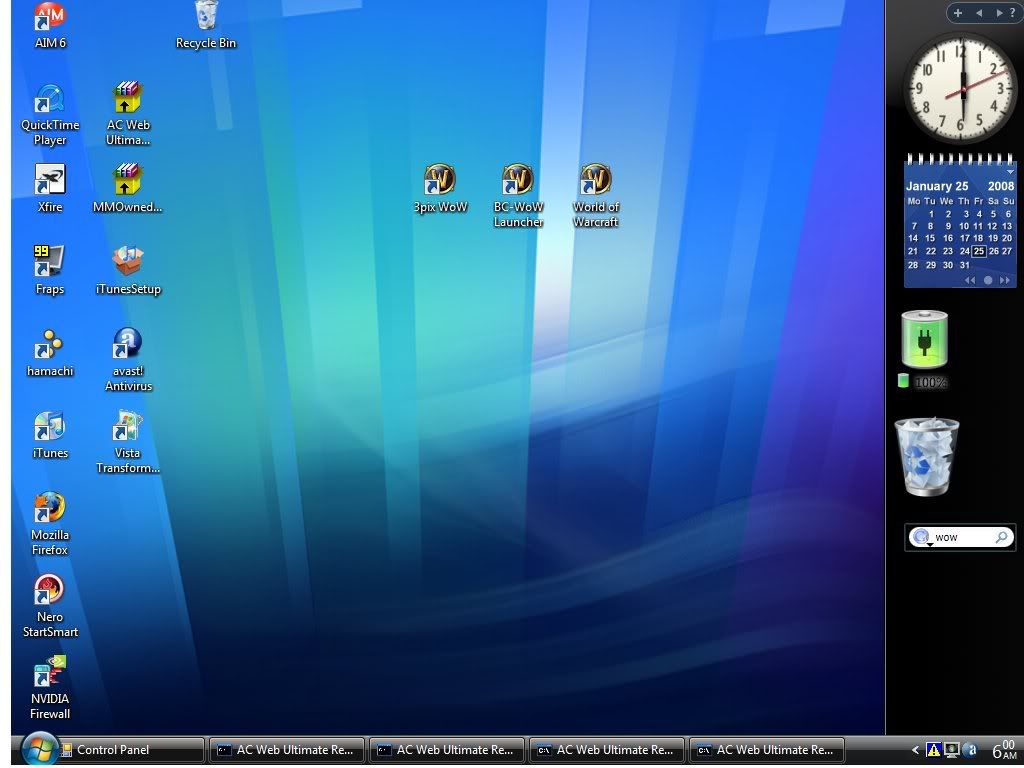Select the avast! Antivirus shortcut
1024x768 pixels.
128,360
